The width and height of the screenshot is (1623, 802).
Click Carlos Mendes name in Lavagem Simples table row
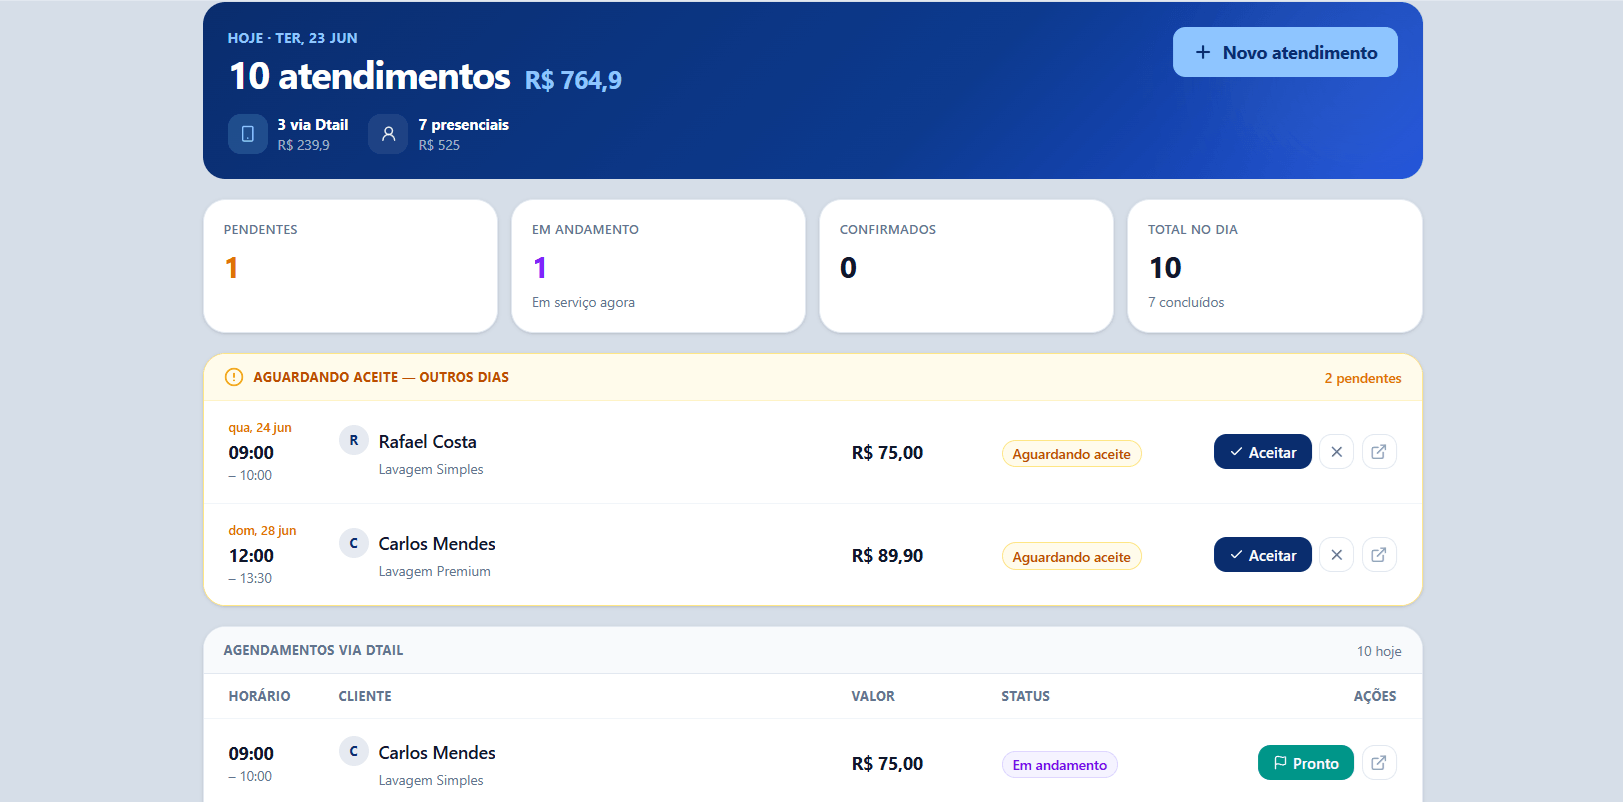coord(437,752)
